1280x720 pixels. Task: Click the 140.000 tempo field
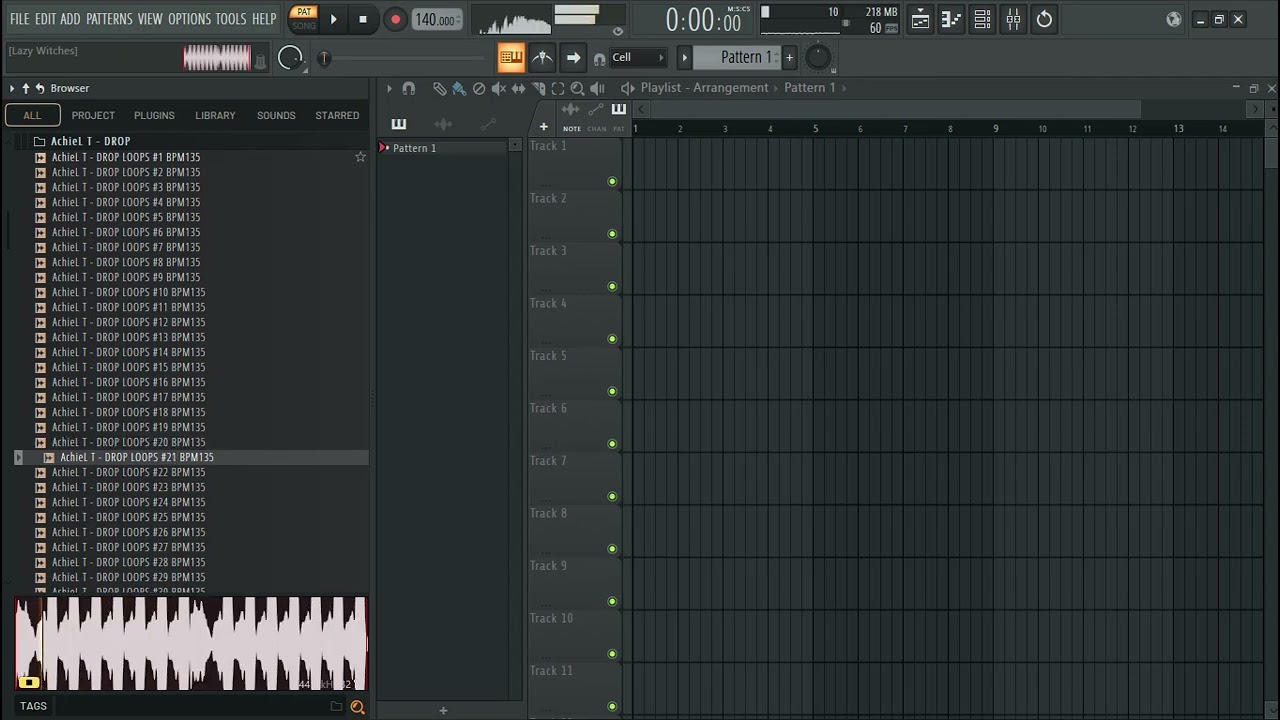coord(437,20)
